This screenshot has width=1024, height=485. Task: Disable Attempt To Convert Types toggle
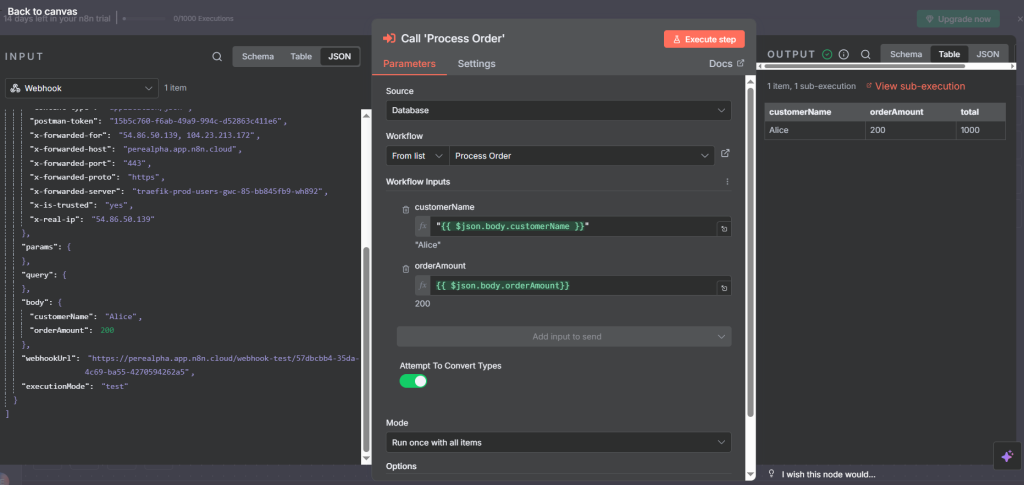coord(413,381)
